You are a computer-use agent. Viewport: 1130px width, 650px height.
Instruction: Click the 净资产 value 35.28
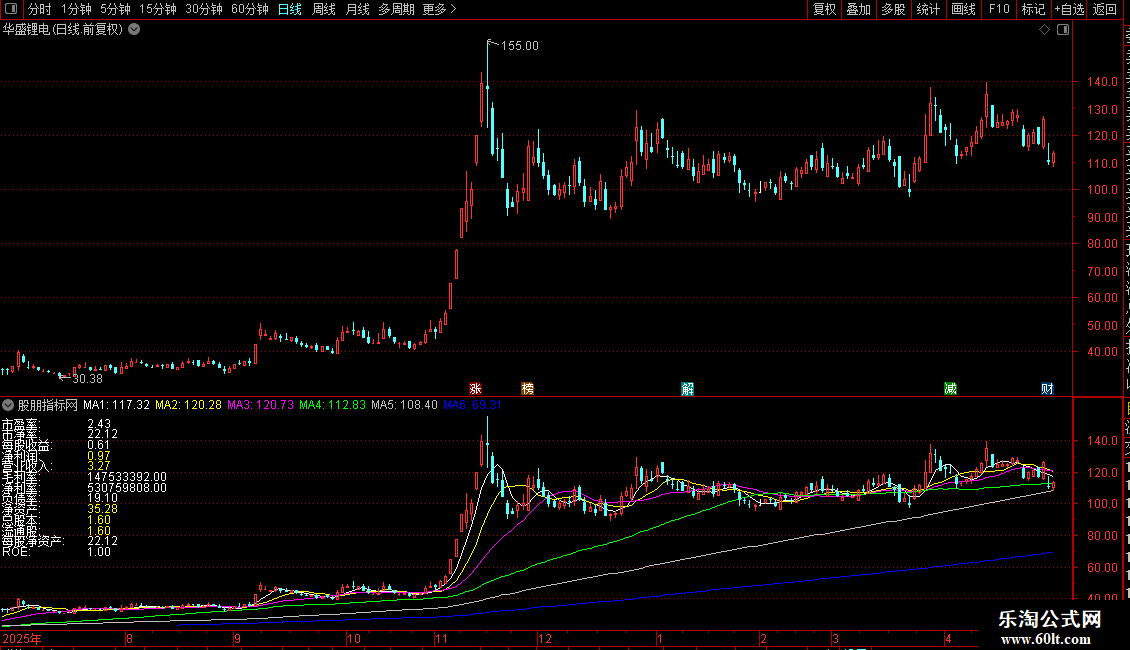102,509
